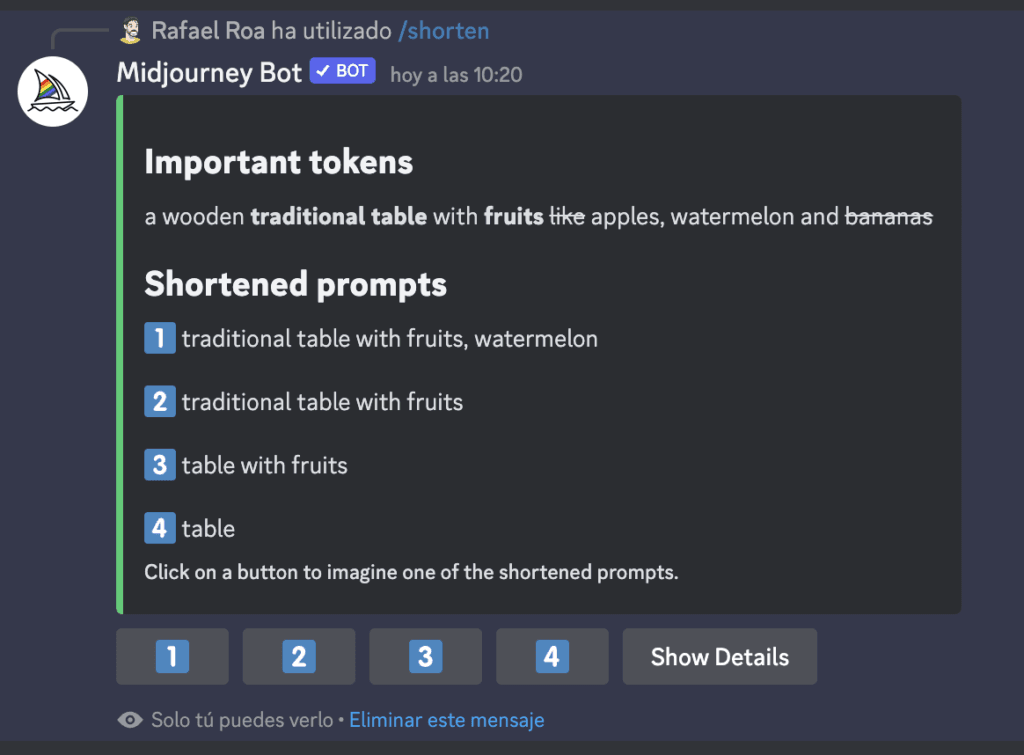Click the "Eliminar este mensaje" link
This screenshot has height=755, width=1024.
[446, 720]
